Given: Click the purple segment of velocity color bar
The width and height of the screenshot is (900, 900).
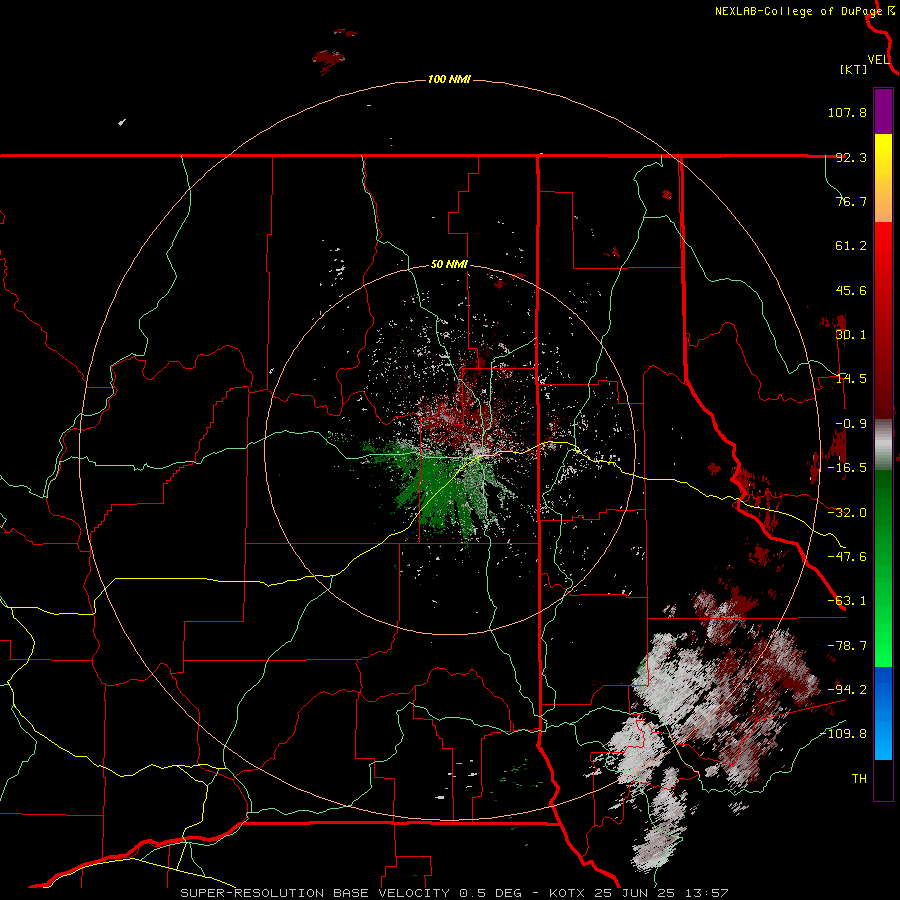Looking at the screenshot, I should [x=883, y=111].
